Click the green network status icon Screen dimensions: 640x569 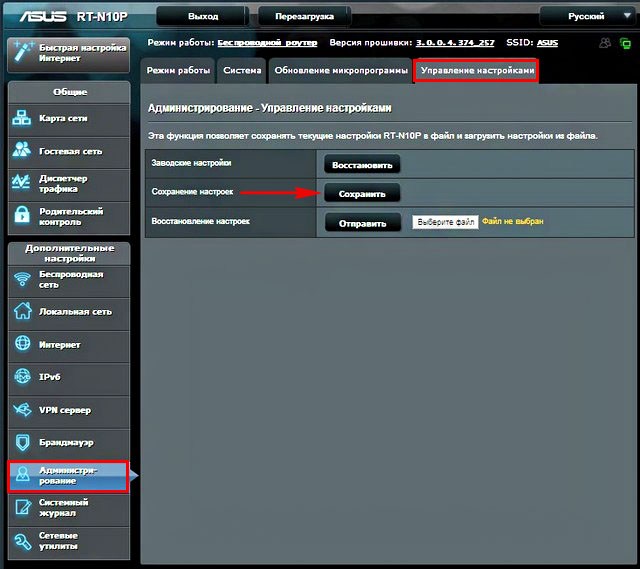625,43
